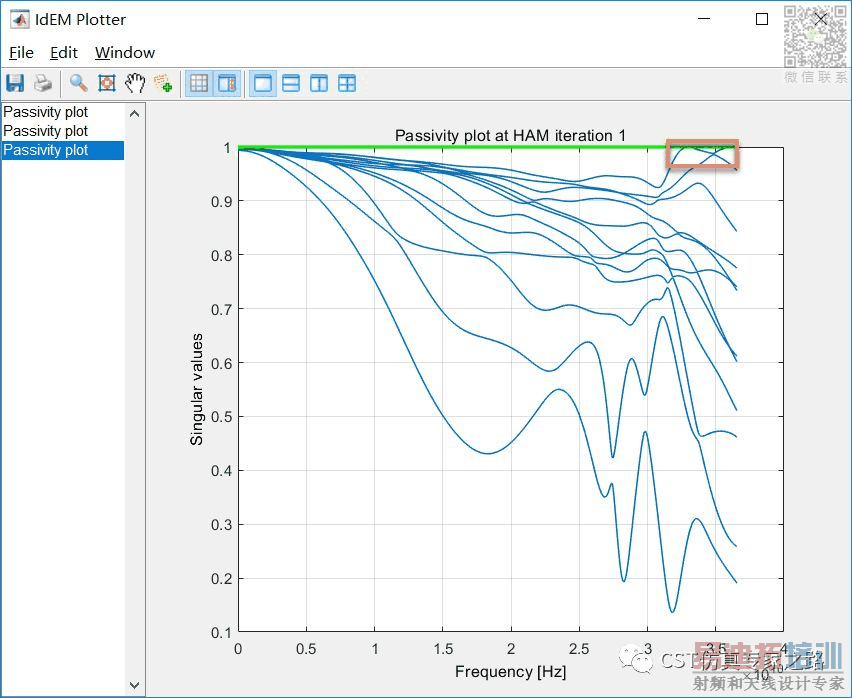This screenshot has height=698, width=852.
Task: Select the Pan hand tool
Action: click(135, 84)
